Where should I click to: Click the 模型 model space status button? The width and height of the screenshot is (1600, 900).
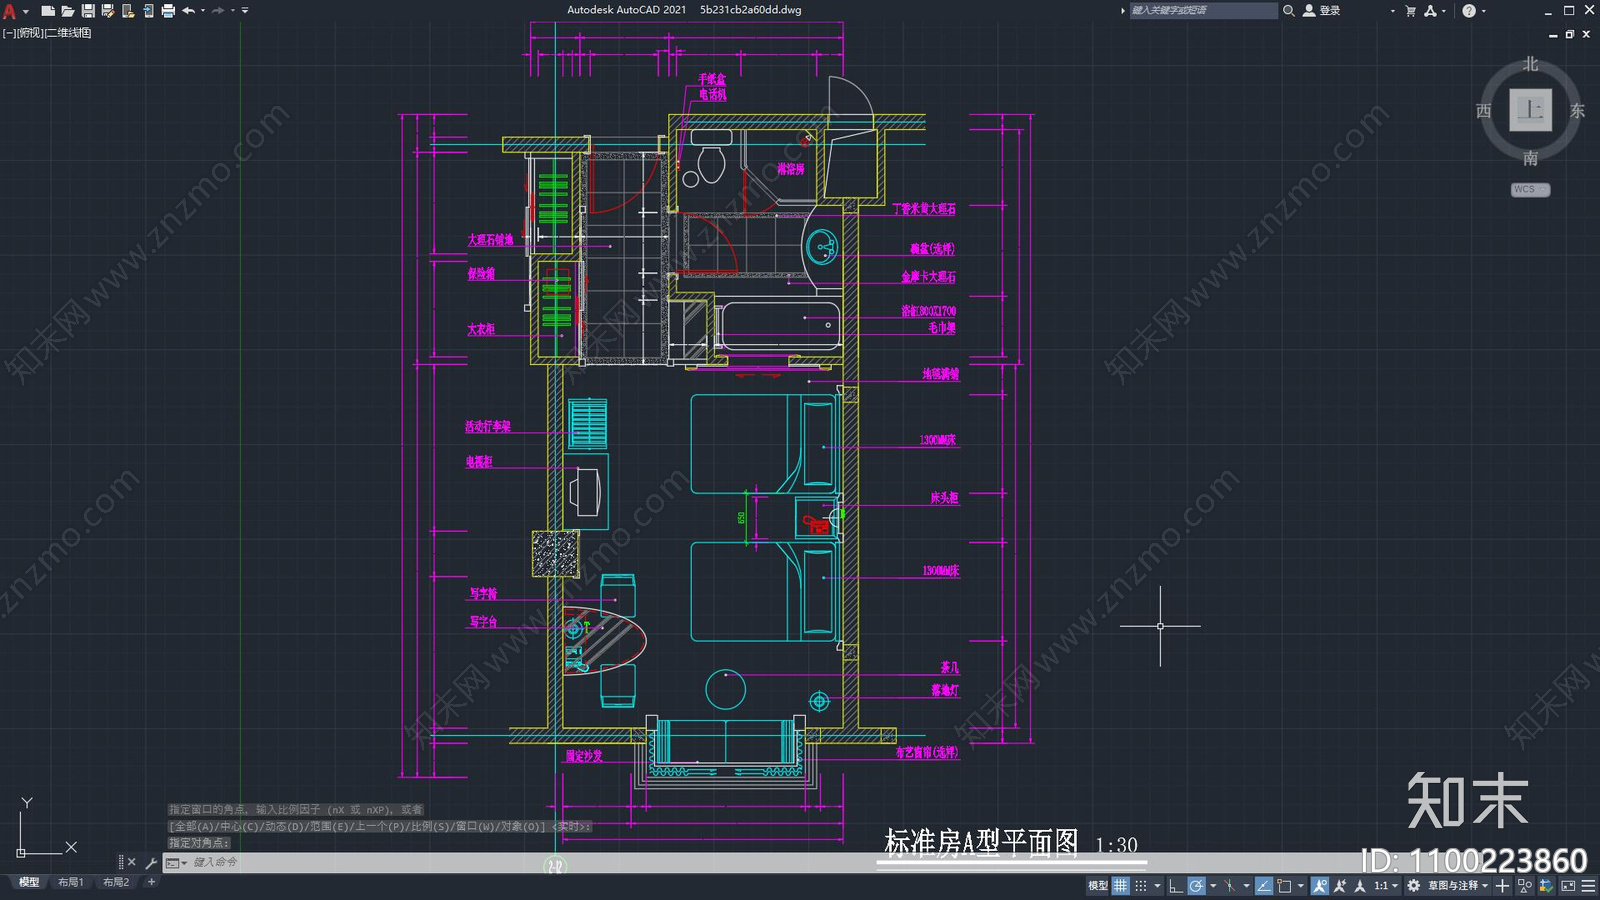pyautogui.click(x=1098, y=886)
